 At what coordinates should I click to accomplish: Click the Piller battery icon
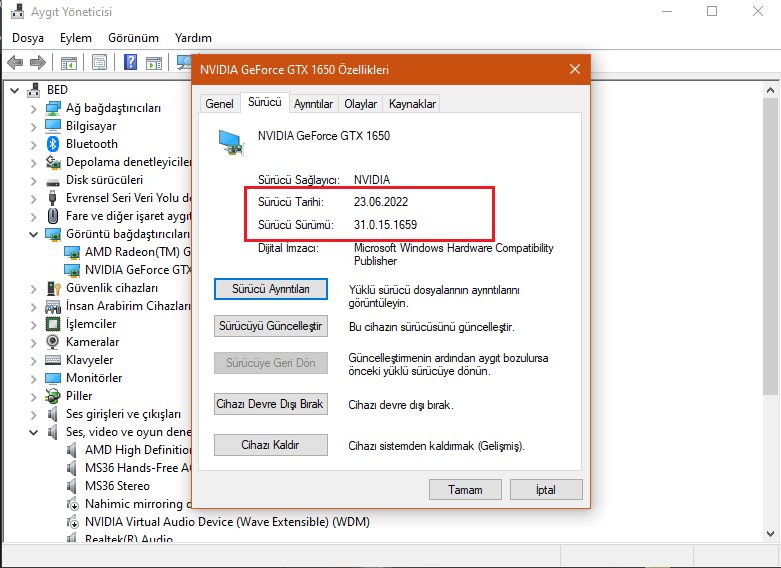53,396
